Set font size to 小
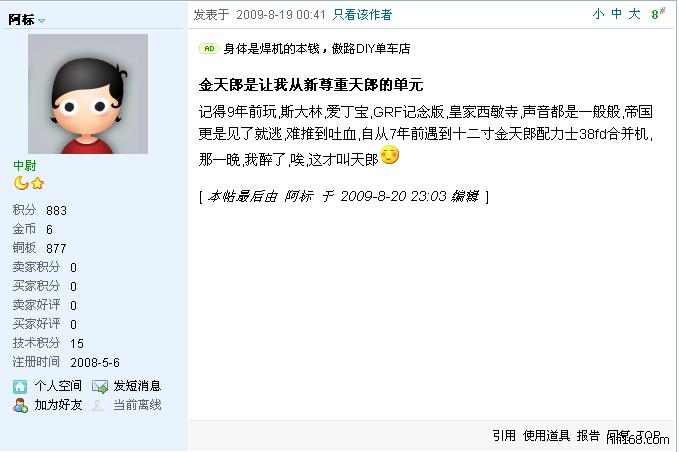The height and width of the screenshot is (452, 679). coord(598,14)
